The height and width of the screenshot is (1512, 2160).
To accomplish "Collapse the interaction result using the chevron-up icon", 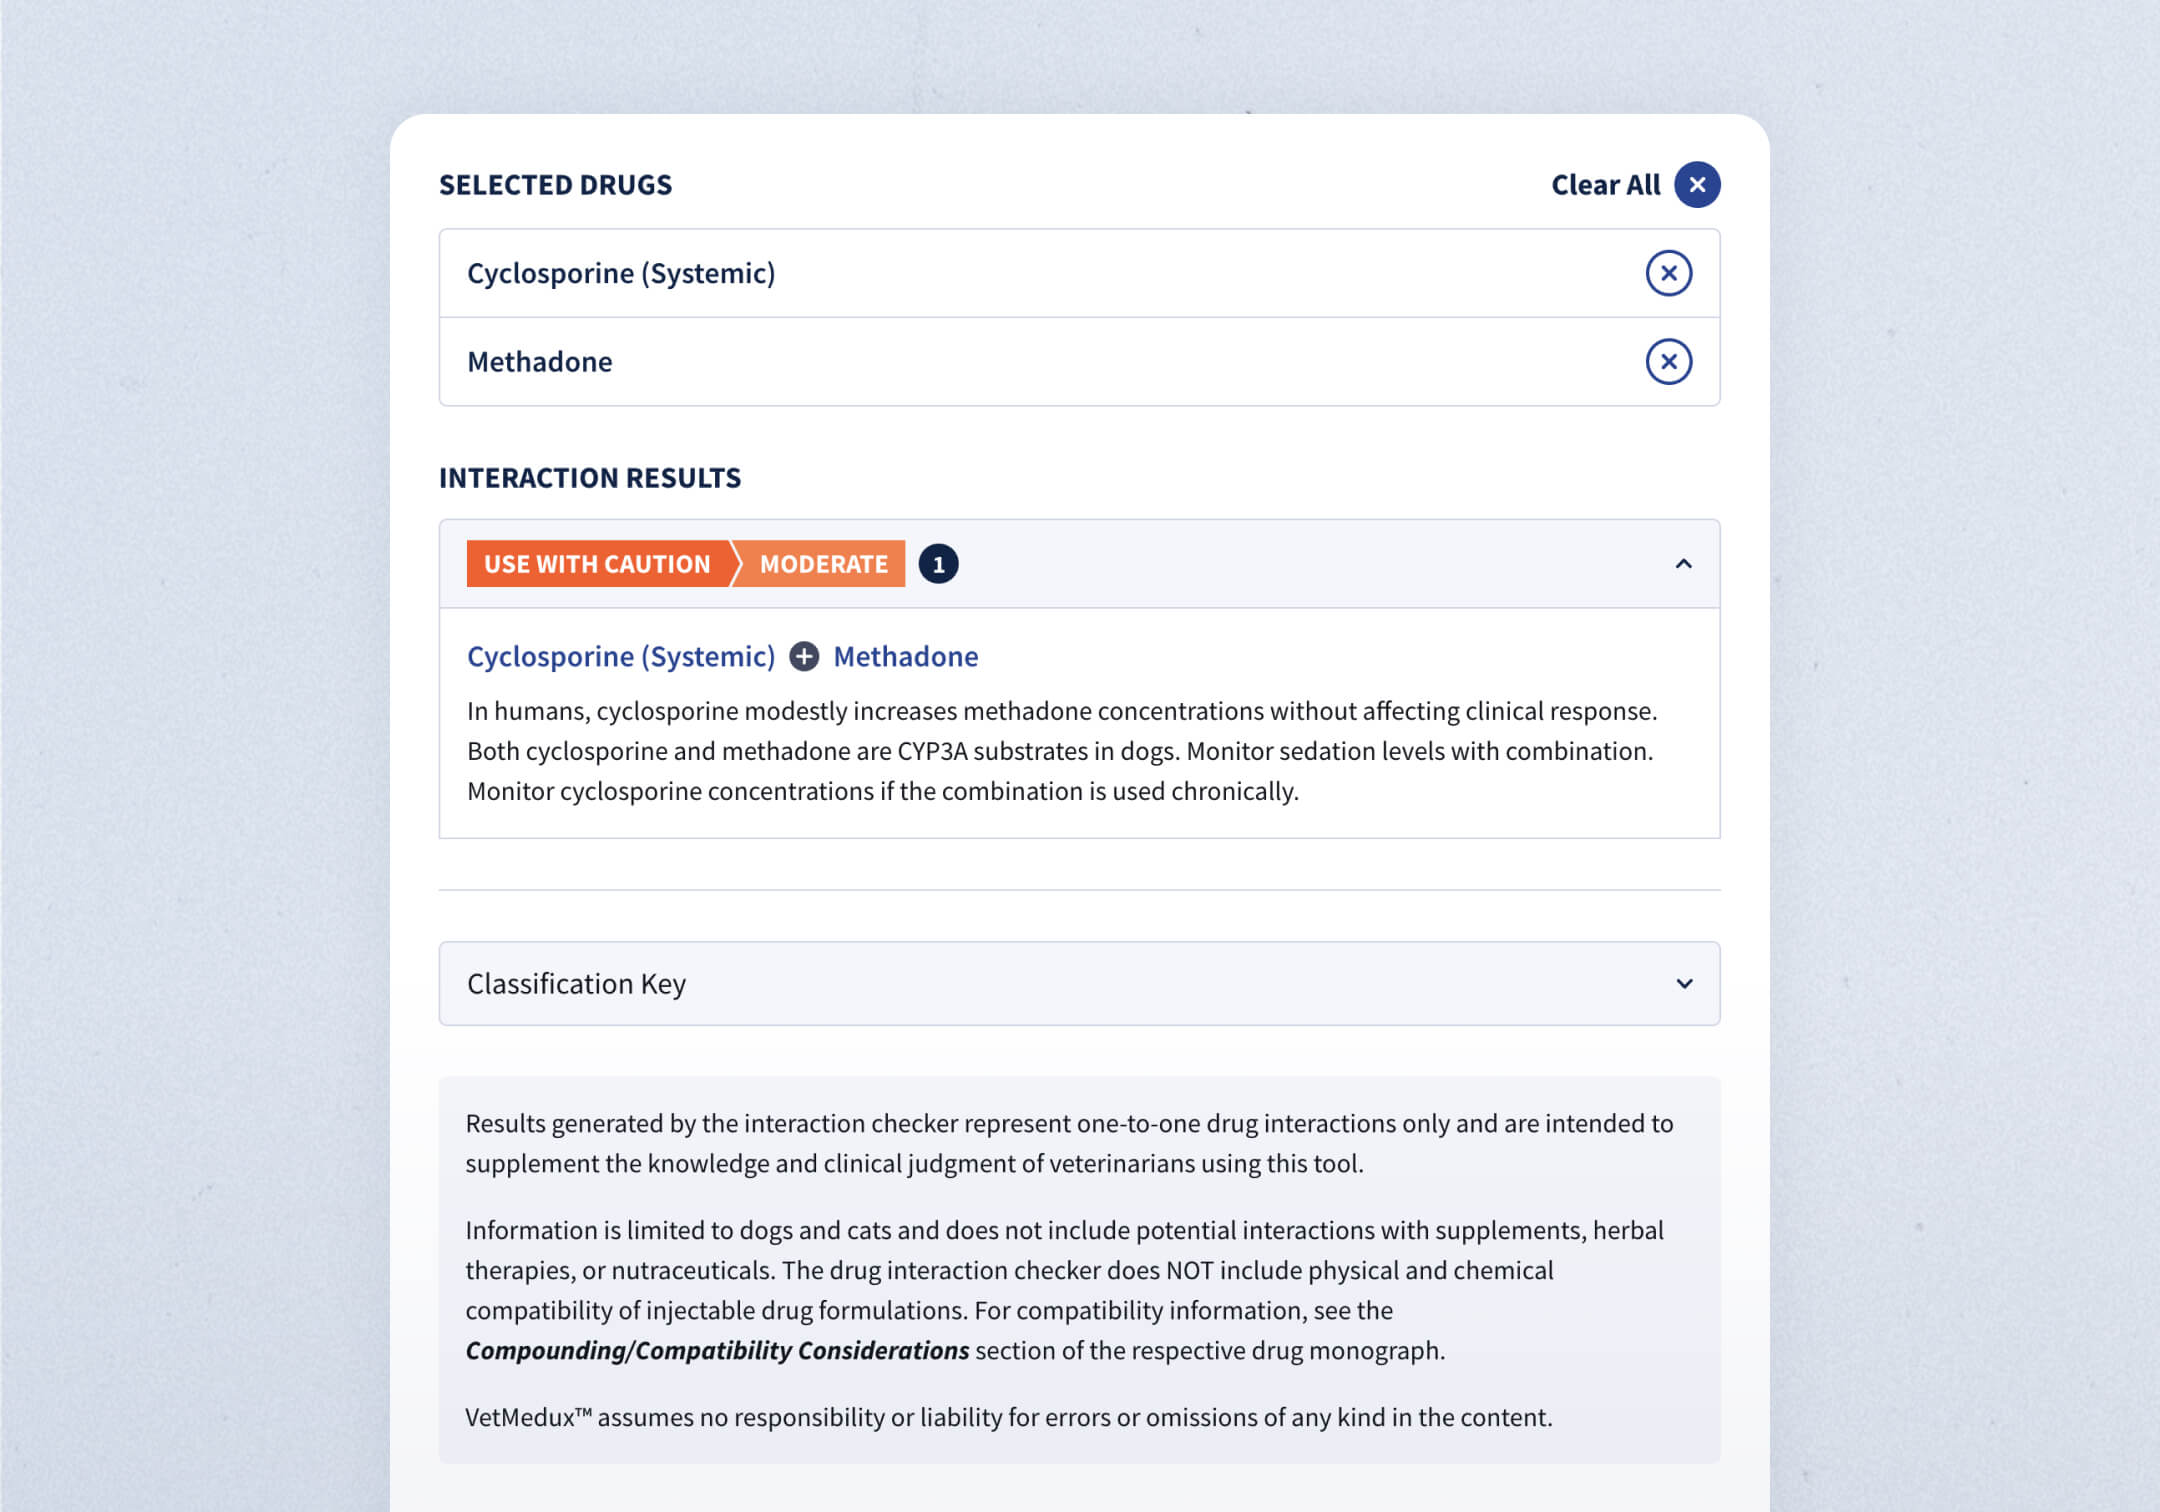I will pos(1685,563).
